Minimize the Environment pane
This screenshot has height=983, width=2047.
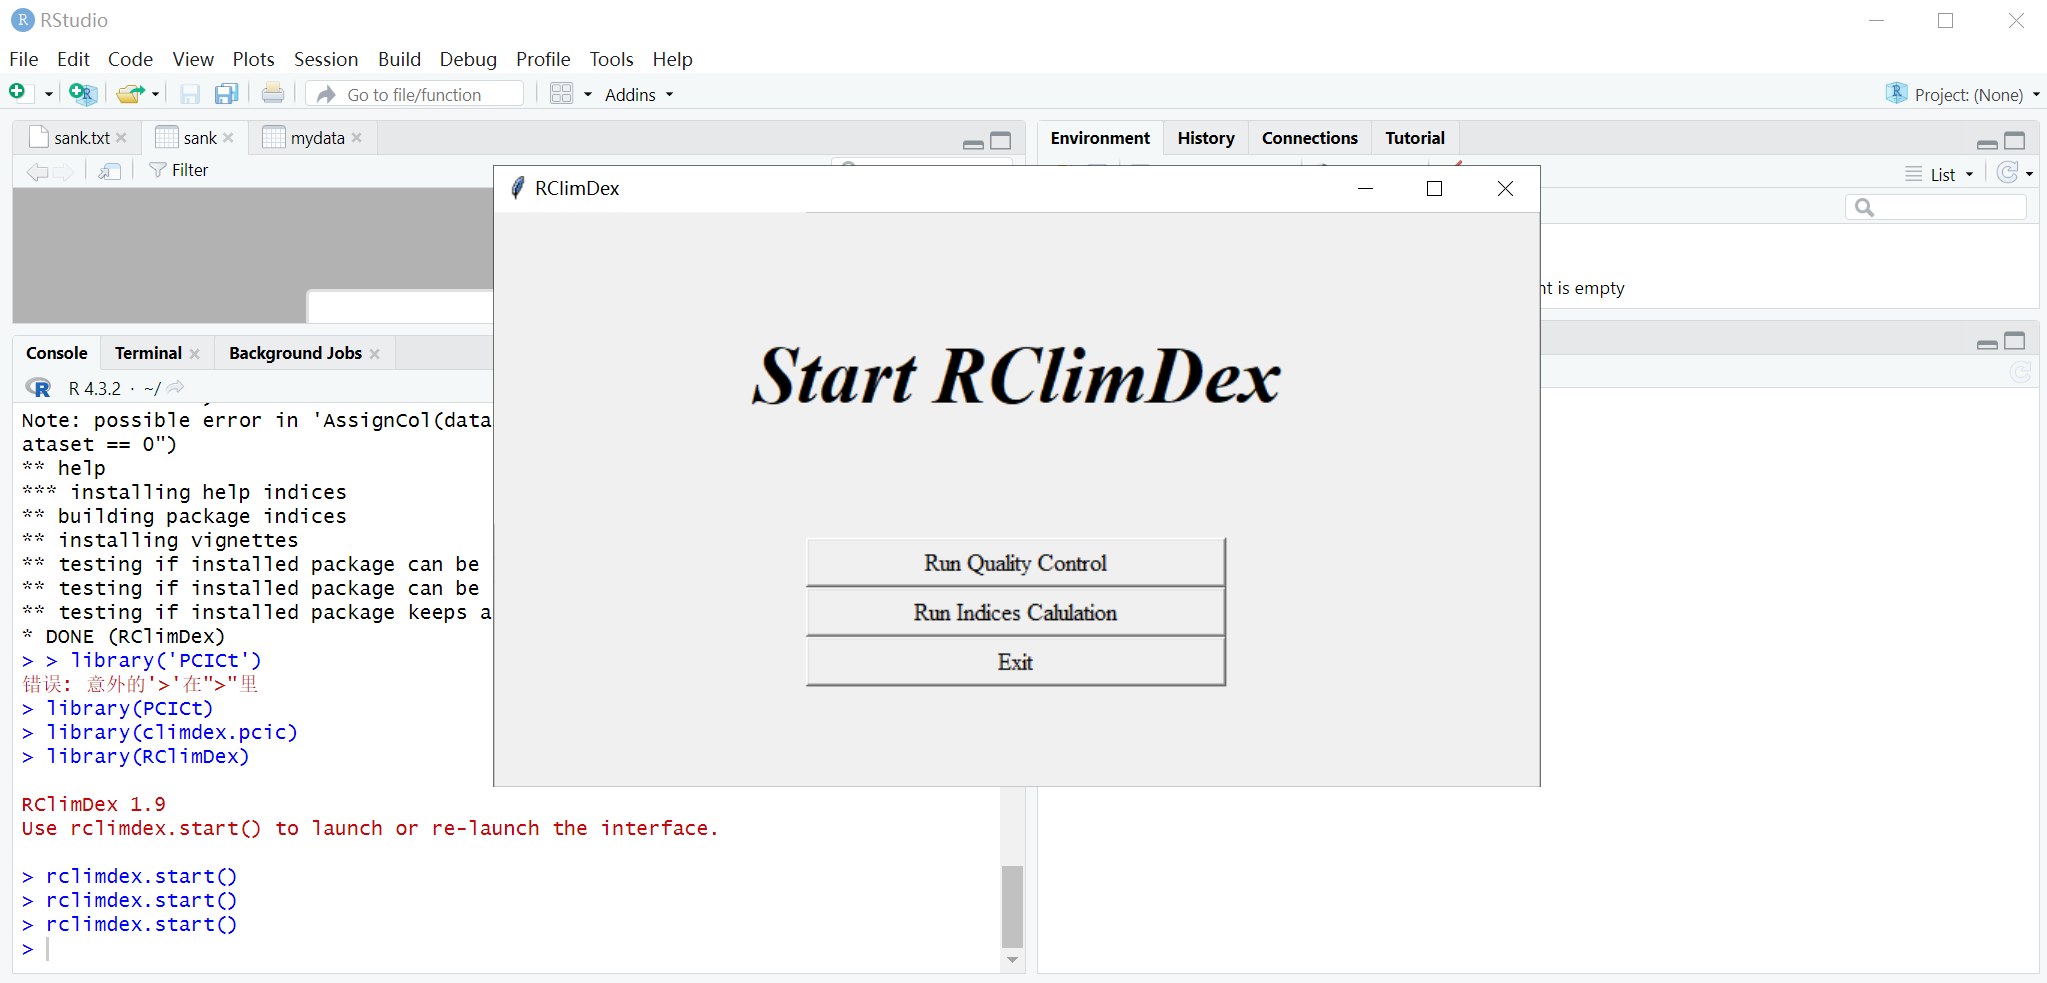(1988, 143)
